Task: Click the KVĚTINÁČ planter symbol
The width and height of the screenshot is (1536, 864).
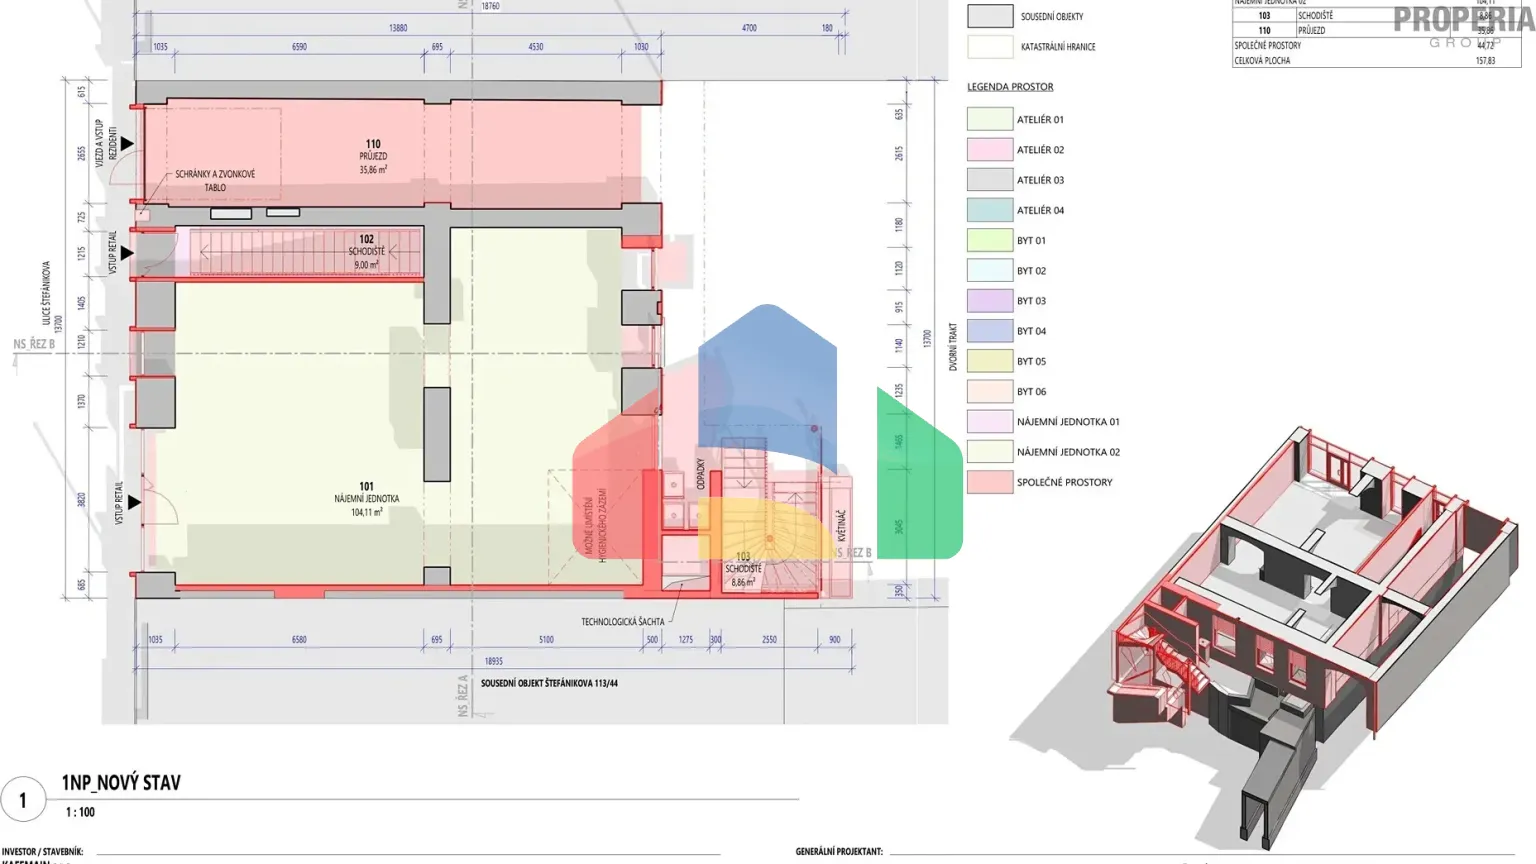Action: (x=840, y=525)
